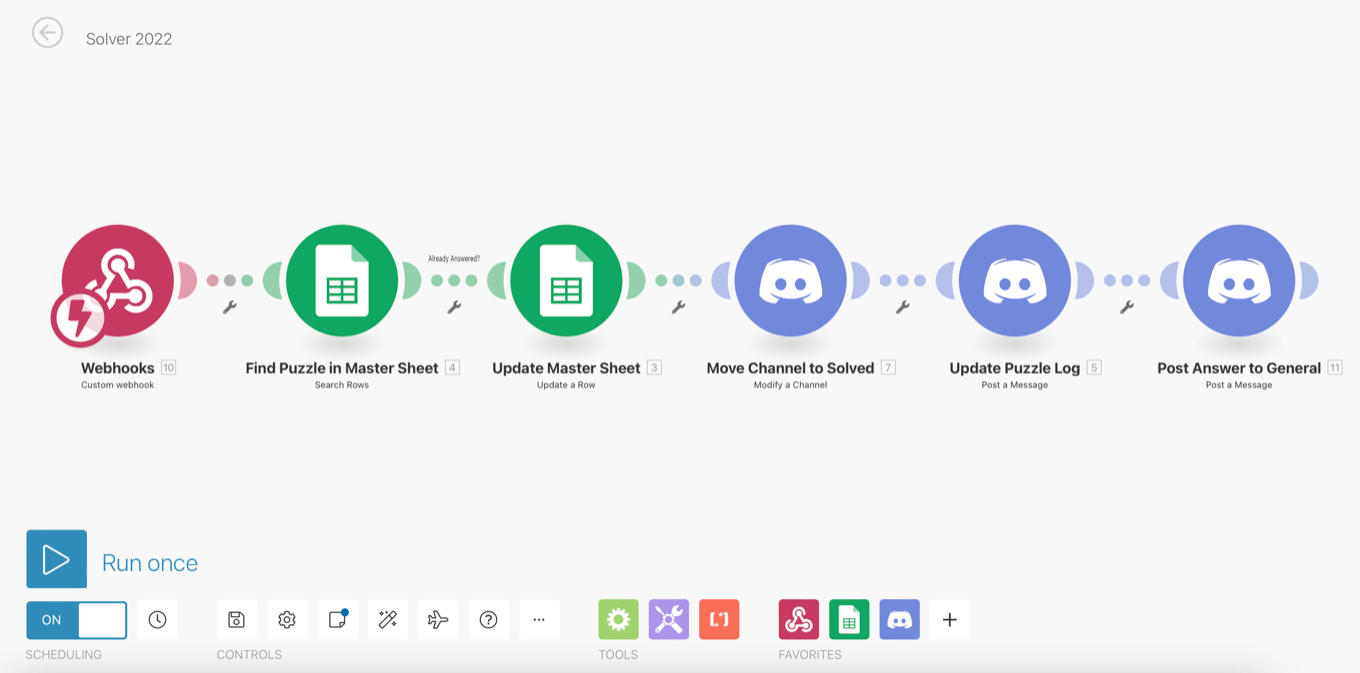
Task: Click the module number 4 badge
Action: click(x=452, y=368)
